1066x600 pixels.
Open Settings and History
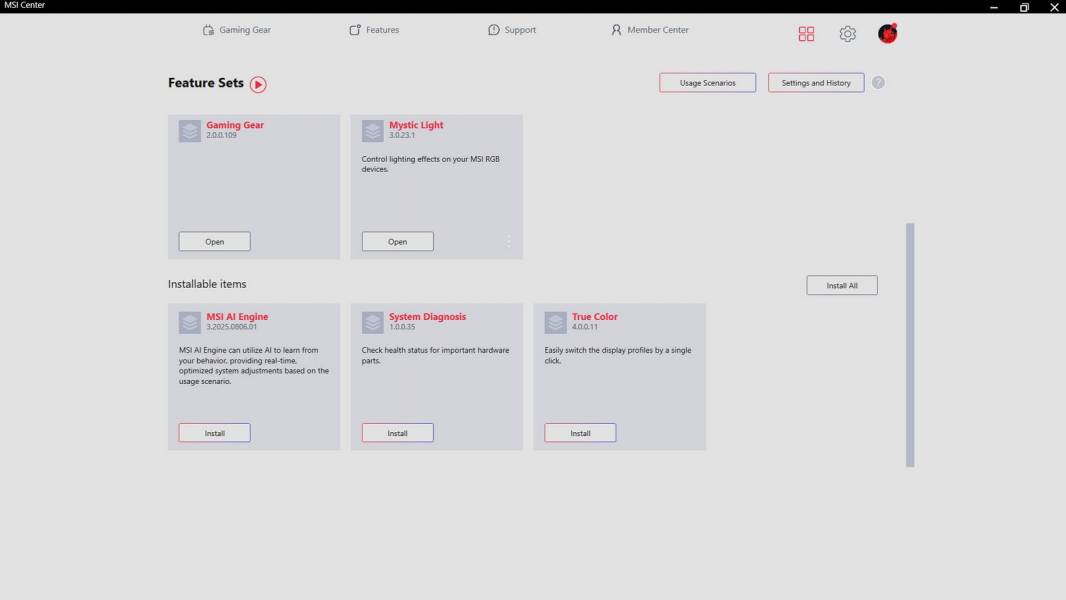coord(816,83)
